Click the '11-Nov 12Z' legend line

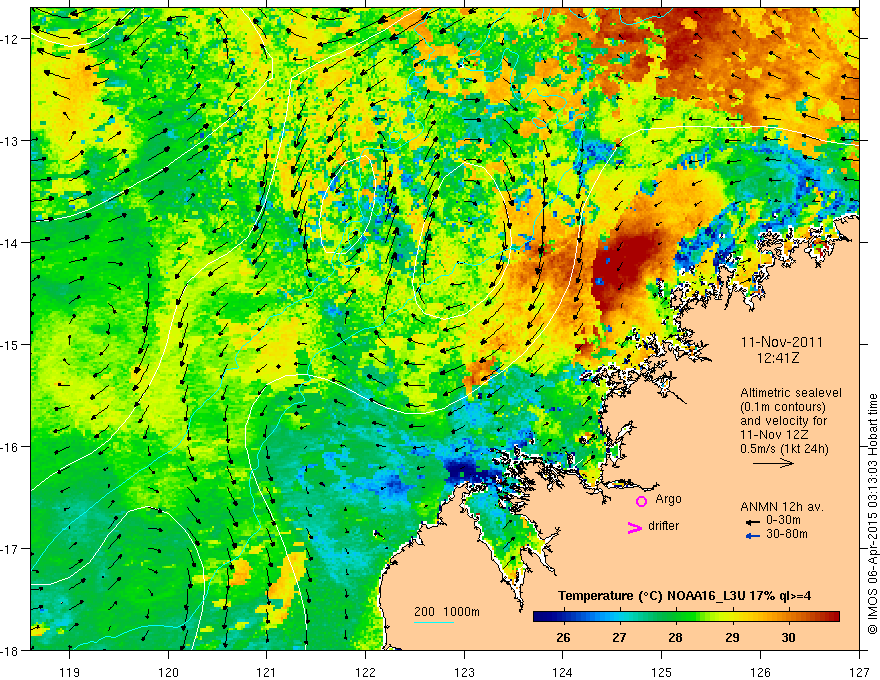coord(774,435)
